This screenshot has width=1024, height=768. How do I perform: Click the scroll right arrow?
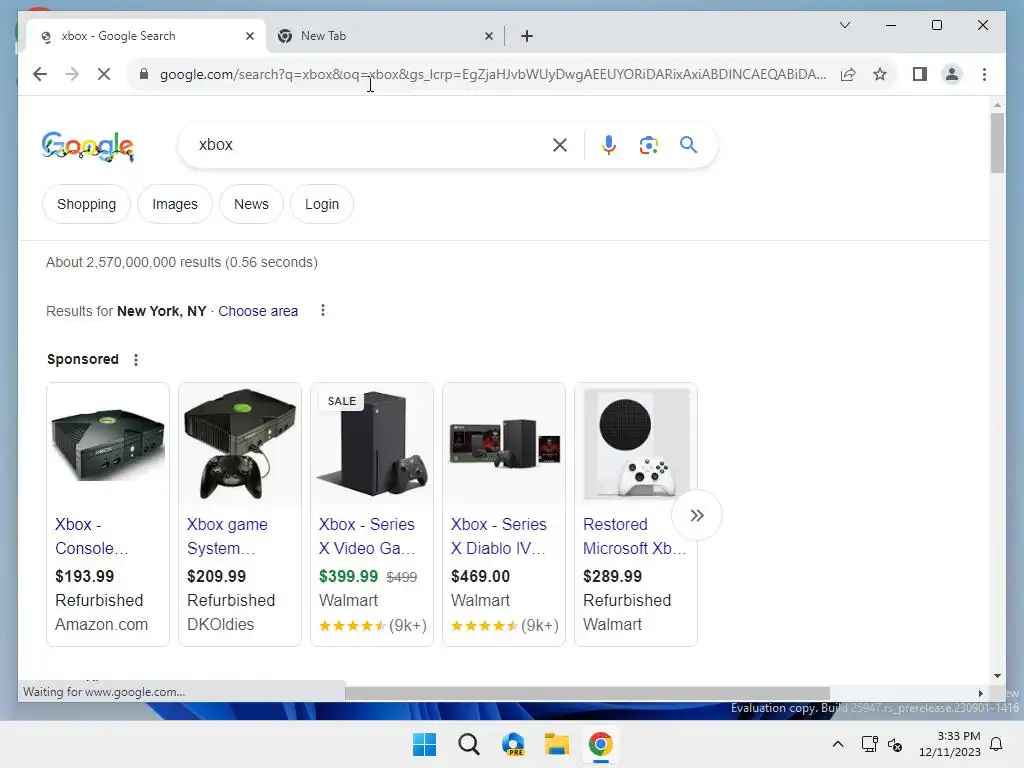coord(980,693)
